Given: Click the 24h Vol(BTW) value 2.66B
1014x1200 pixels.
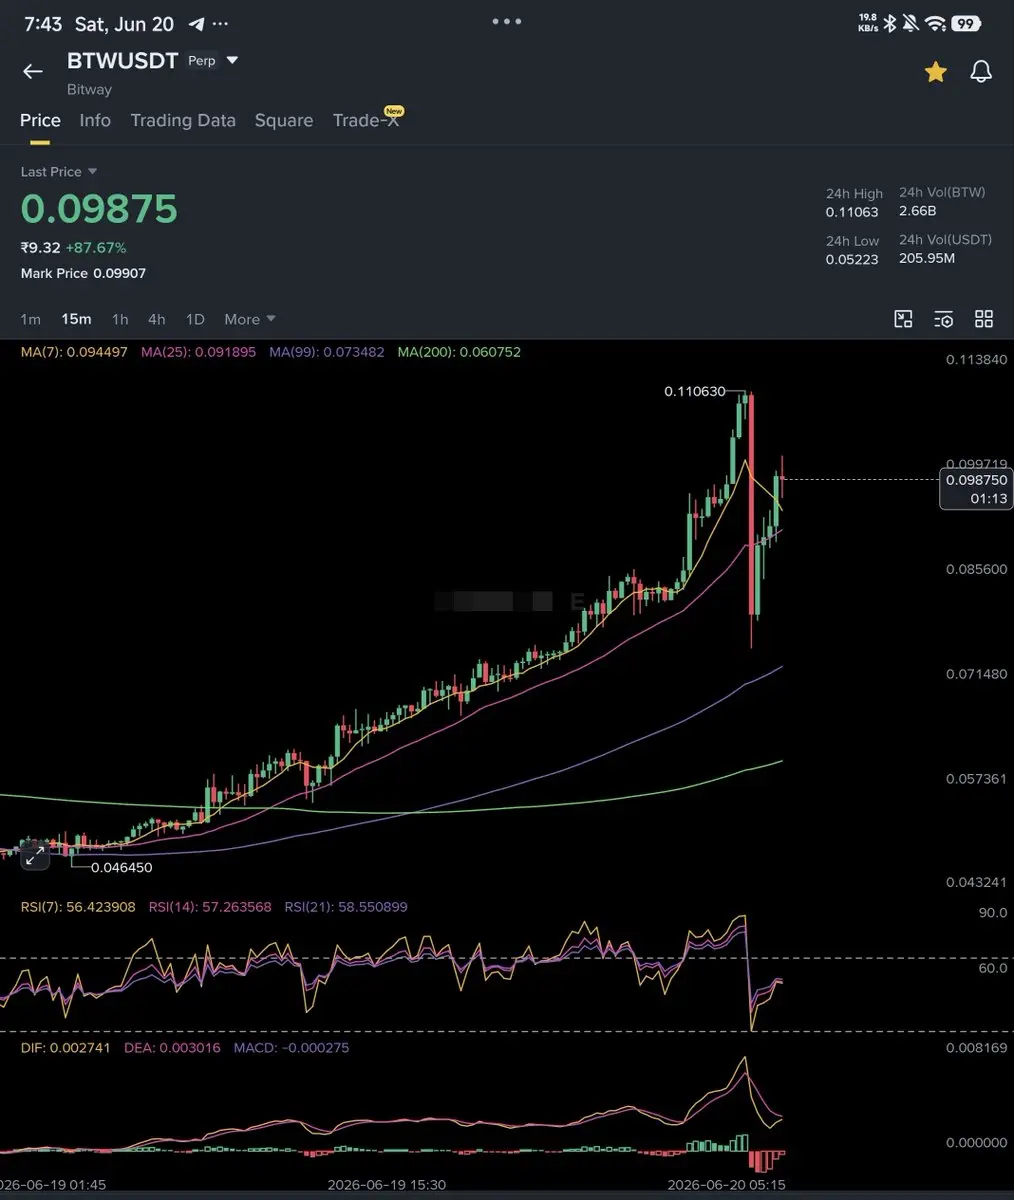Looking at the screenshot, I should coord(917,211).
